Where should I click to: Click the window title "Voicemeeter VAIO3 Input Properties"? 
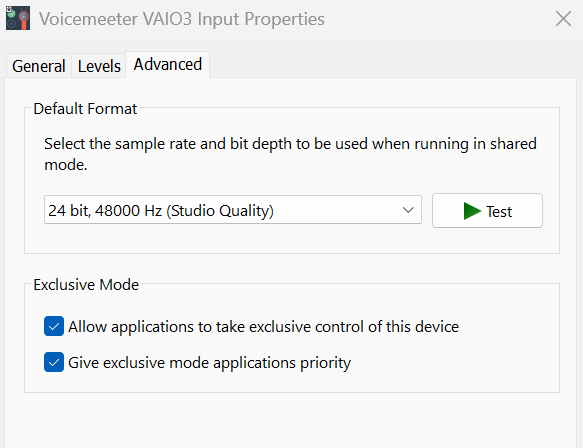pos(182,19)
